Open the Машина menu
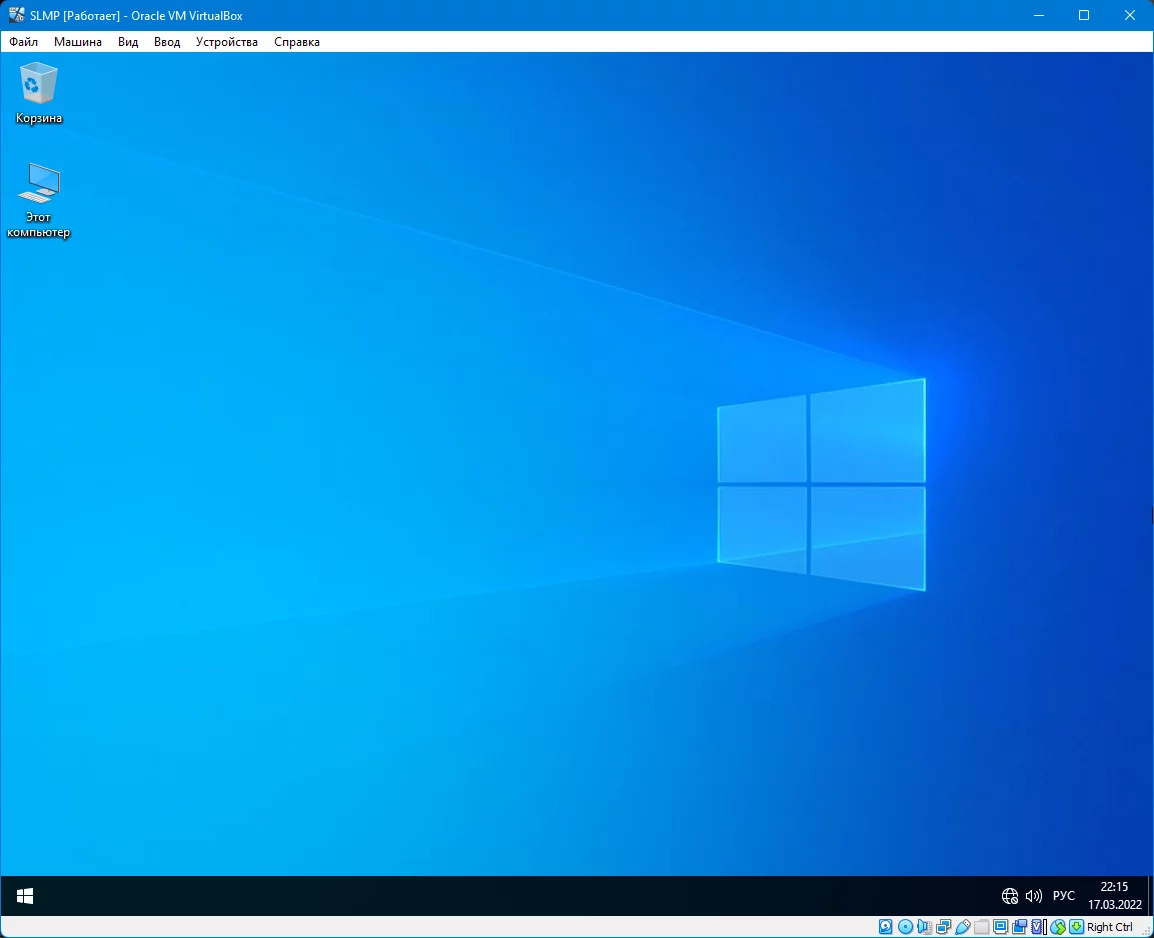The width and height of the screenshot is (1154, 938). tap(78, 42)
